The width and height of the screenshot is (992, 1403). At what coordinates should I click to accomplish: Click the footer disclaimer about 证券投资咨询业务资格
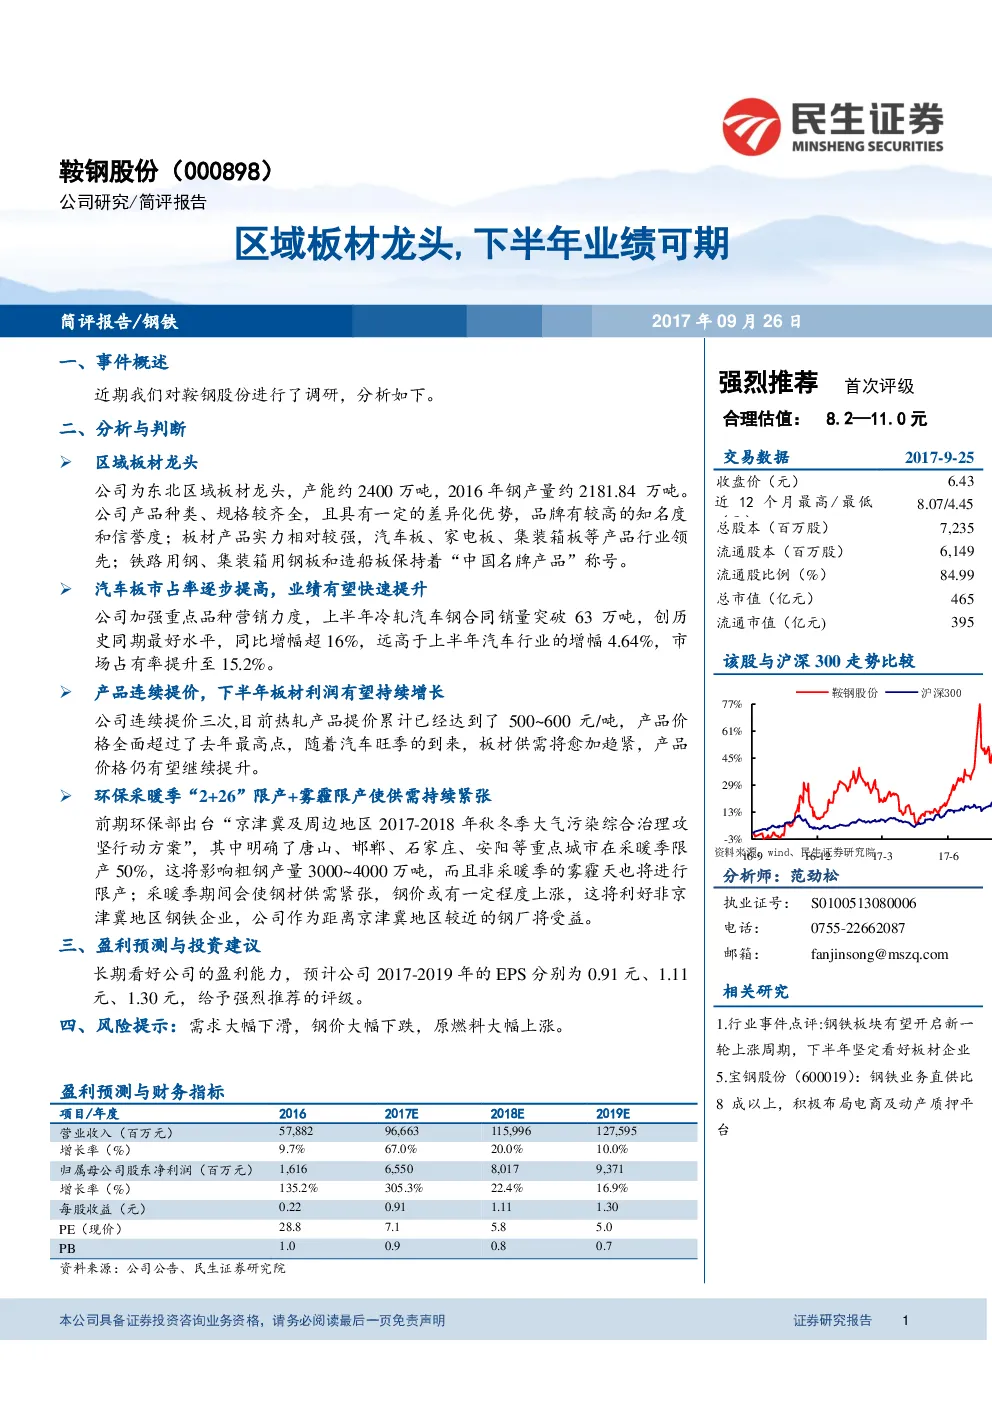[x=252, y=1321]
